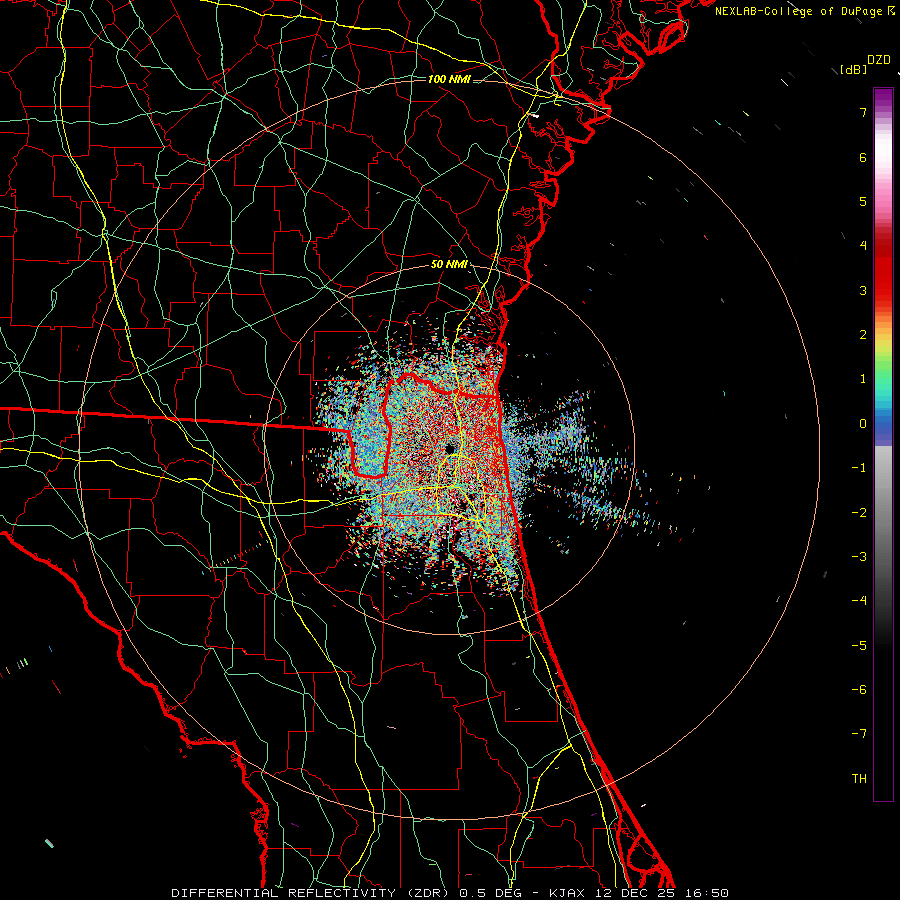Click the 0 value on color scale
Screen dimensions: 900x900
[863, 424]
